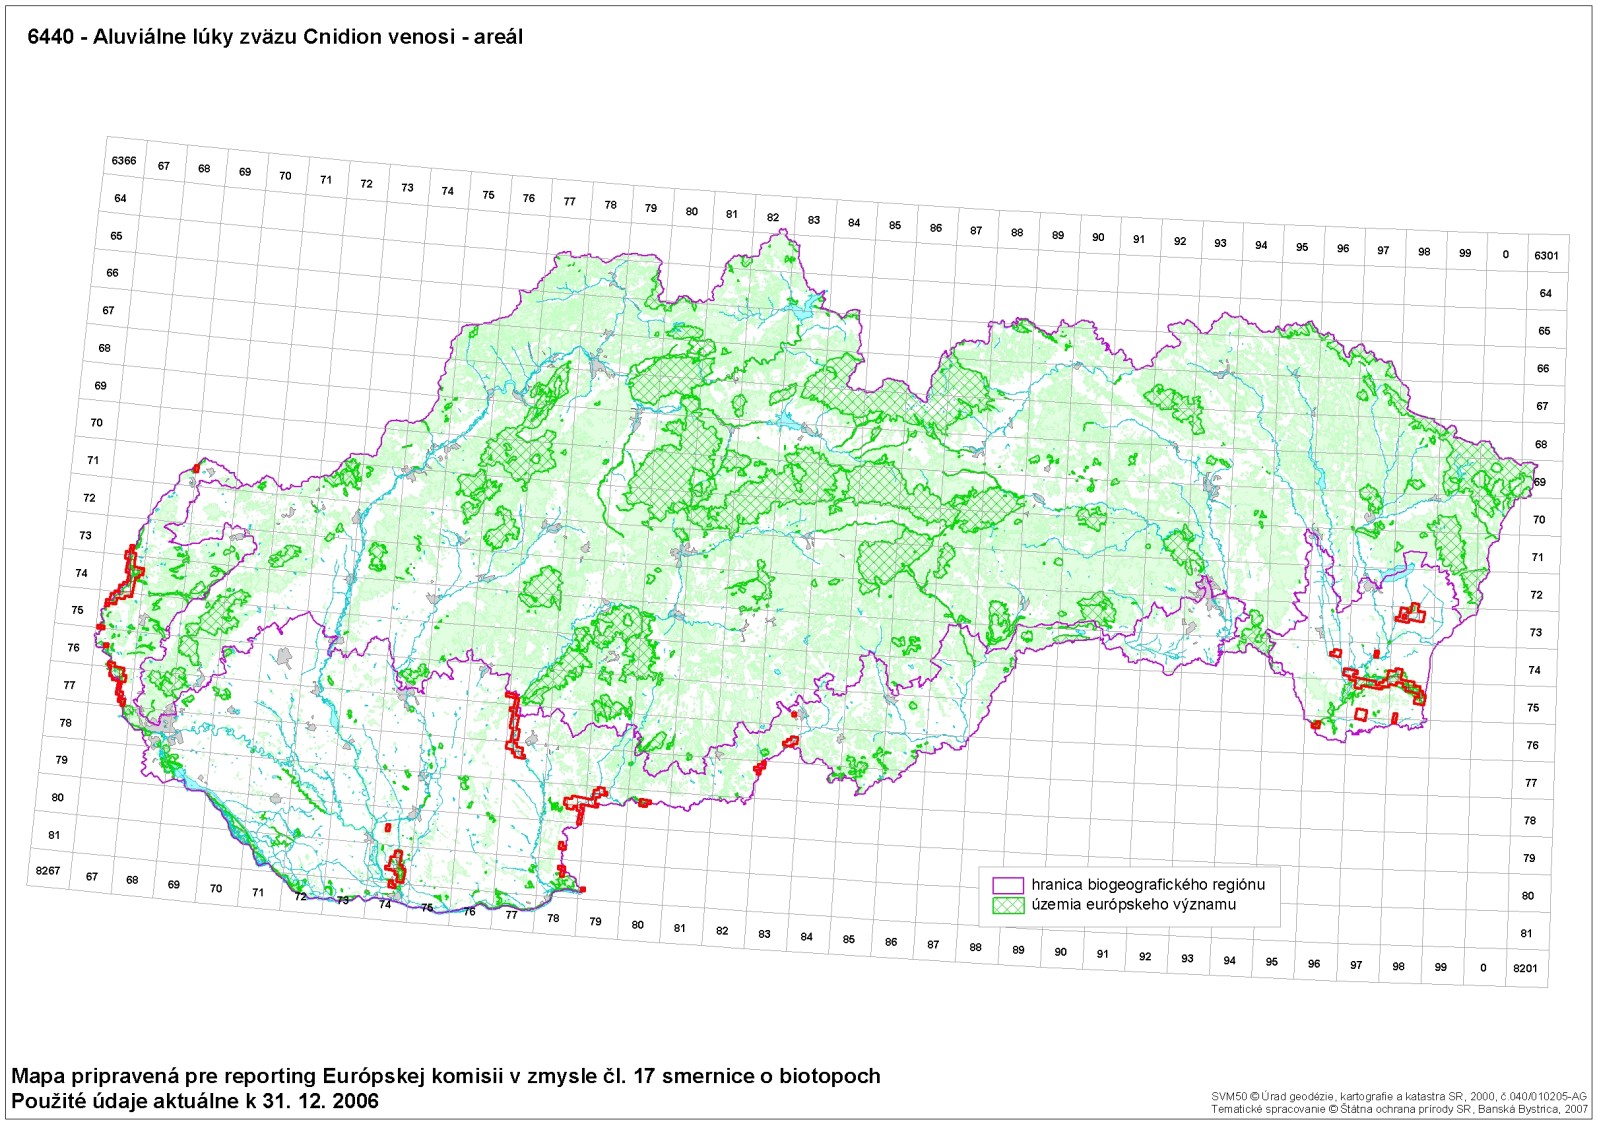Click the purple legend swatch for hranica biogeografického regiónu
The height and width of the screenshot is (1124, 1597).
pyautogui.click(x=1008, y=886)
